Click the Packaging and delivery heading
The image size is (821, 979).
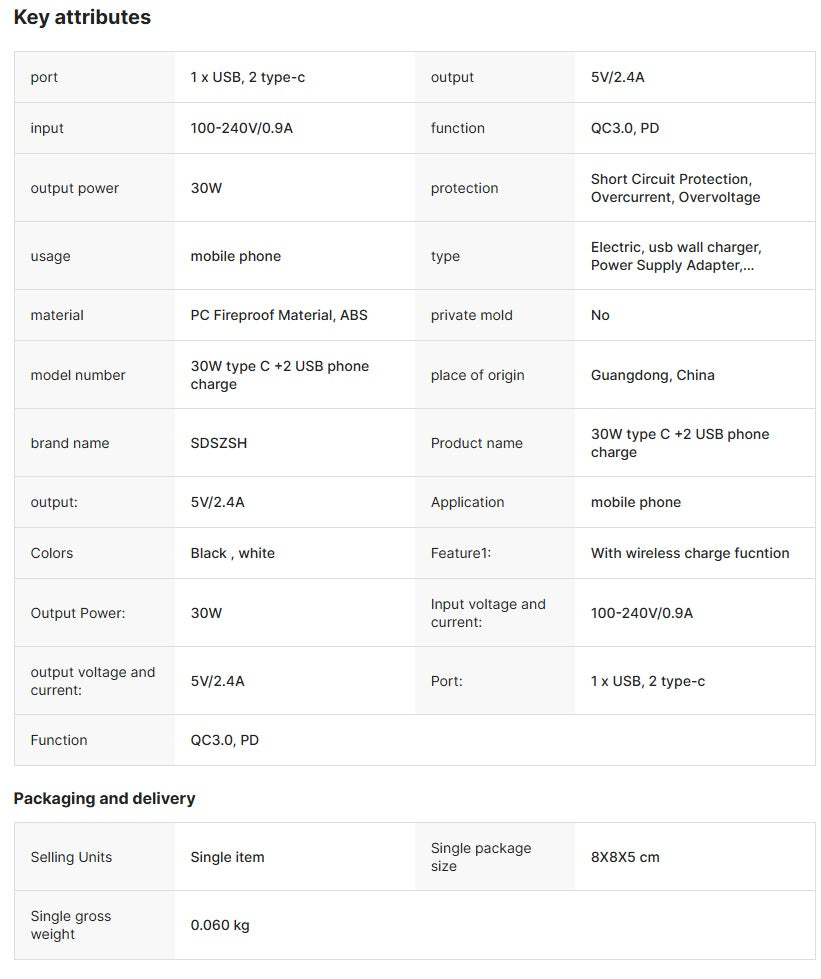coord(104,798)
